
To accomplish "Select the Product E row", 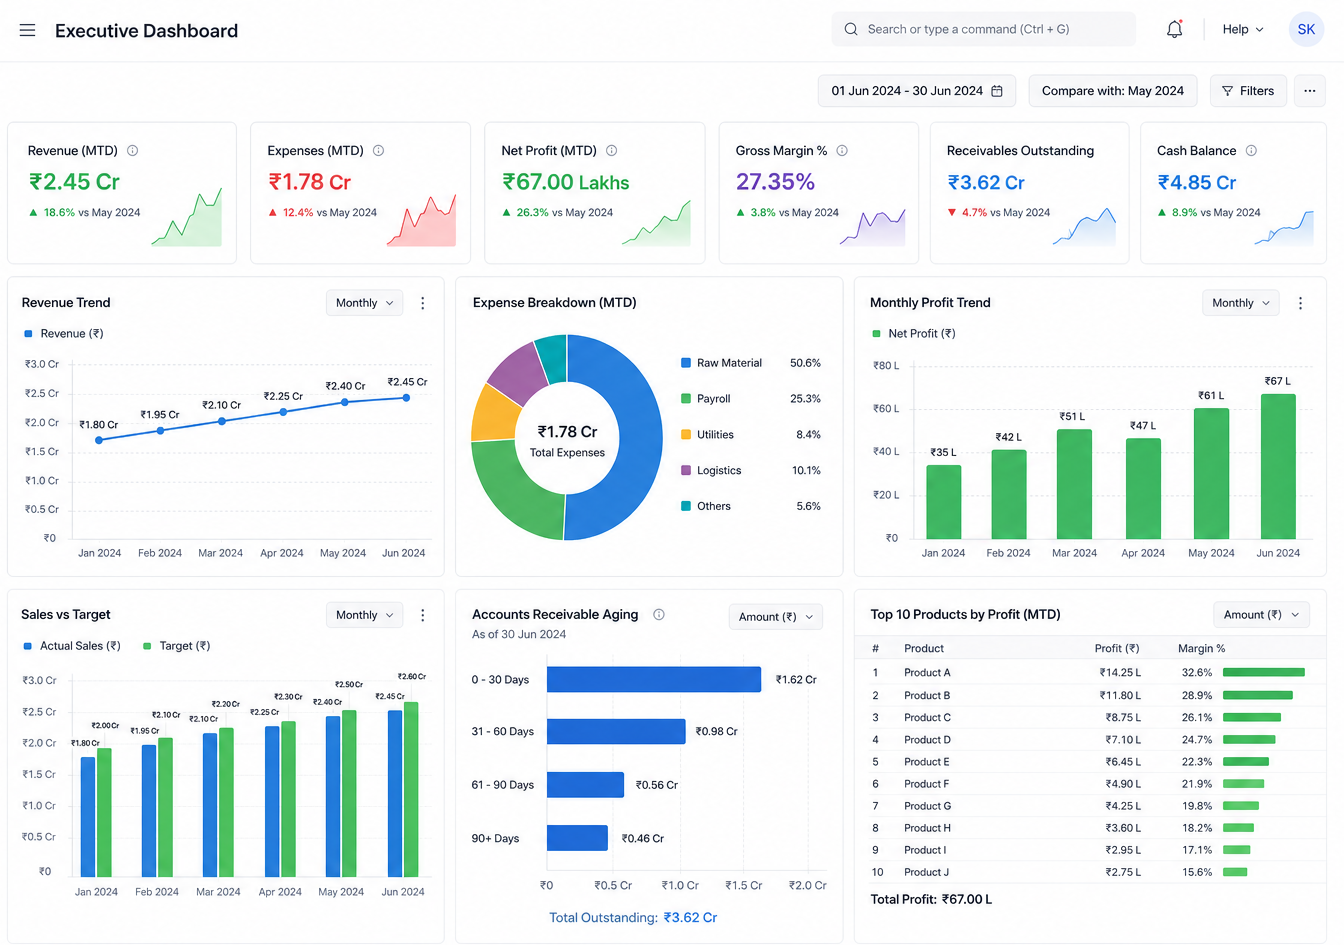I will pos(1090,762).
